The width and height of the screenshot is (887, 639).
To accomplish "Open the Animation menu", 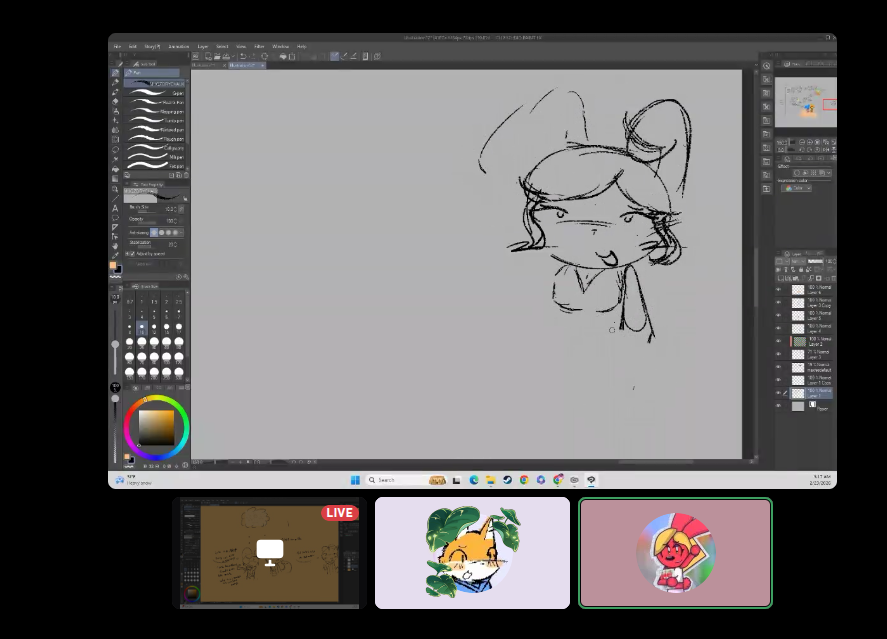I will 178,46.
